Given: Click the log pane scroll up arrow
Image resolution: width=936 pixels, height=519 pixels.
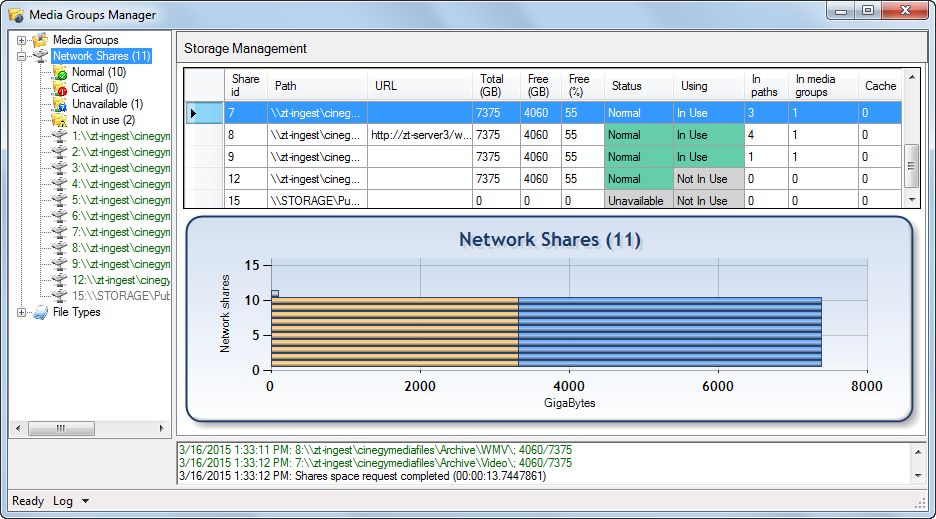Looking at the screenshot, I should coord(918,452).
